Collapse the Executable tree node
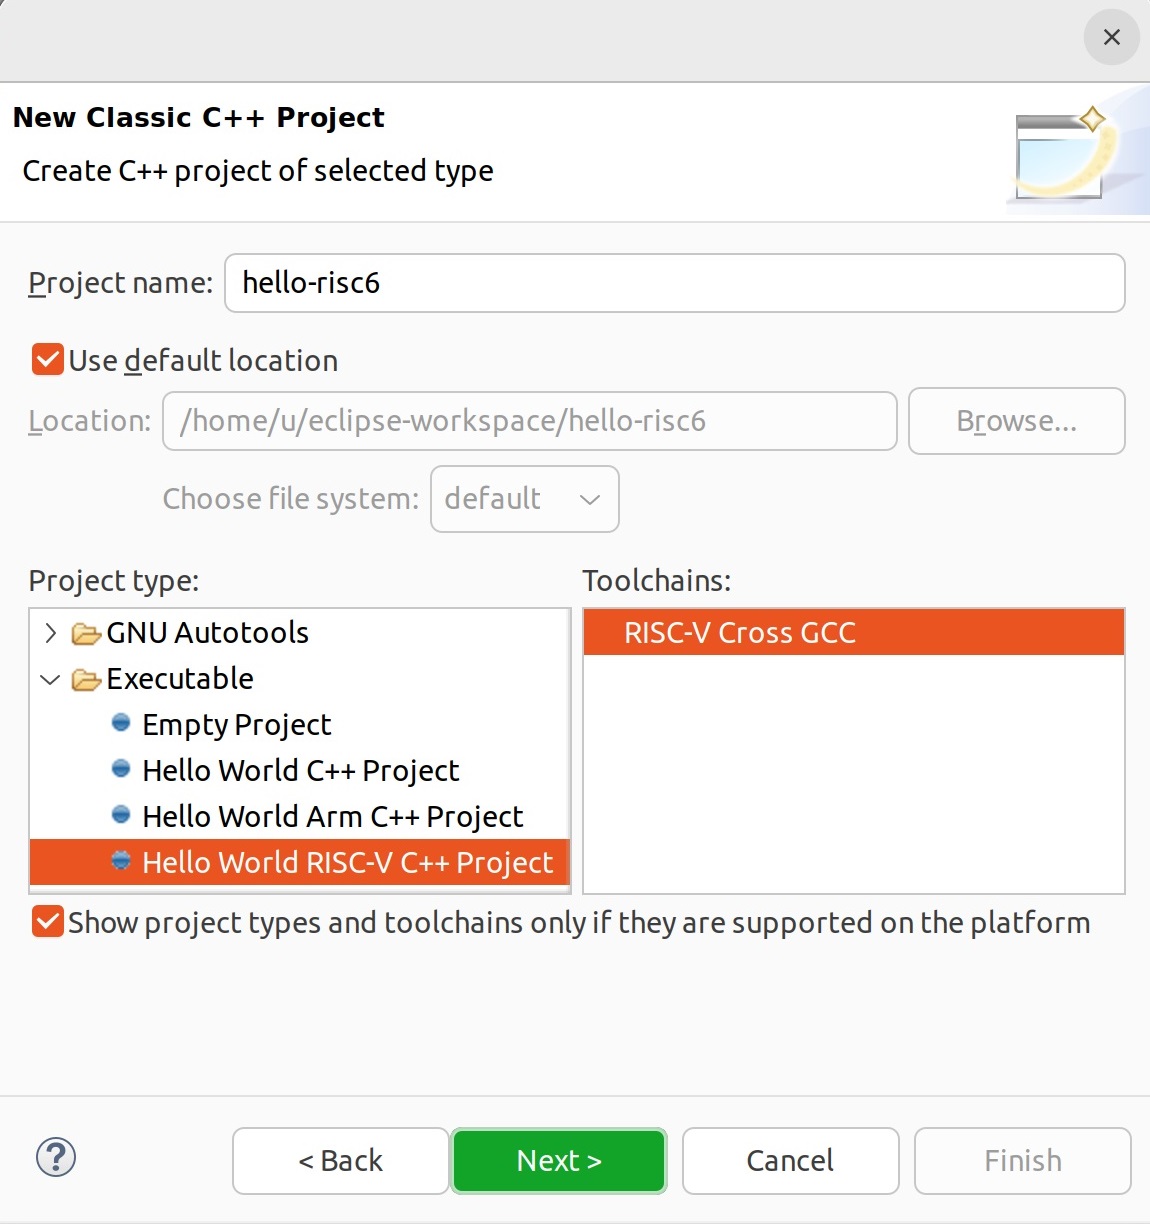The width and height of the screenshot is (1150, 1224). [50, 679]
